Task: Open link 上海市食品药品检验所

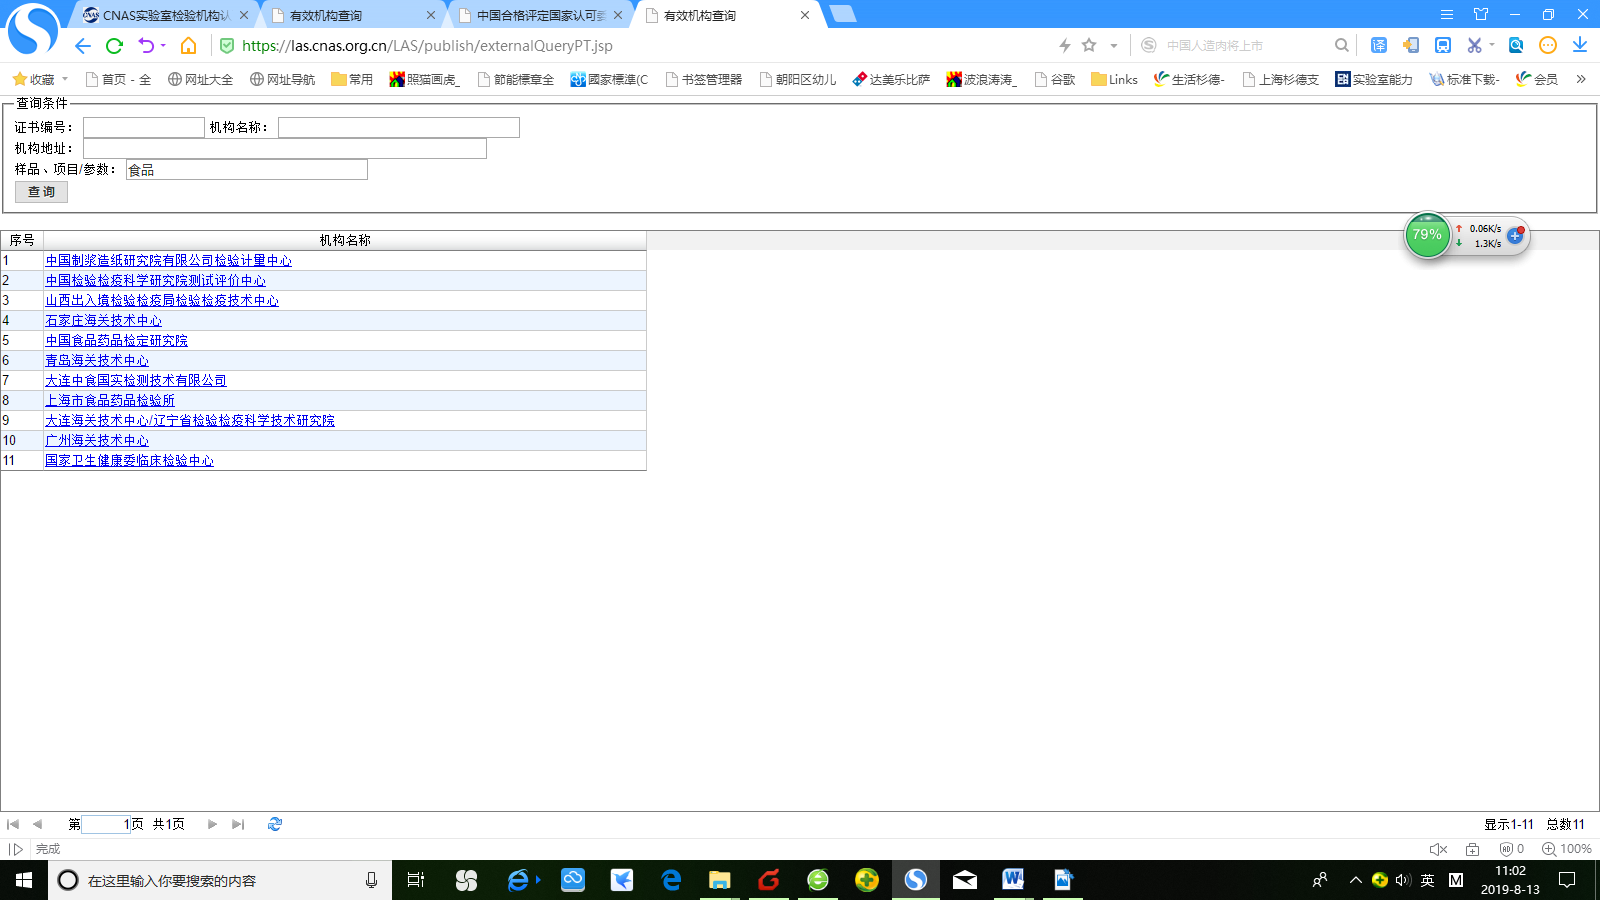Action: (110, 400)
